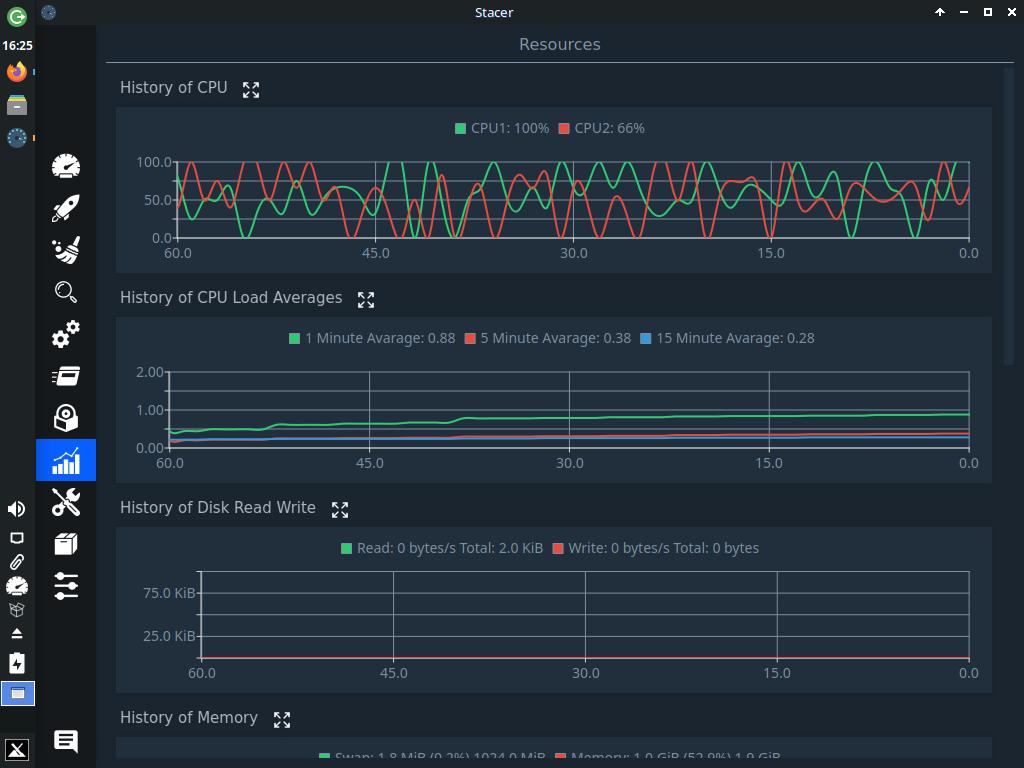The width and height of the screenshot is (1024, 768).
Task: Expand the History of CPU Load Averages chart
Action: click(x=366, y=300)
